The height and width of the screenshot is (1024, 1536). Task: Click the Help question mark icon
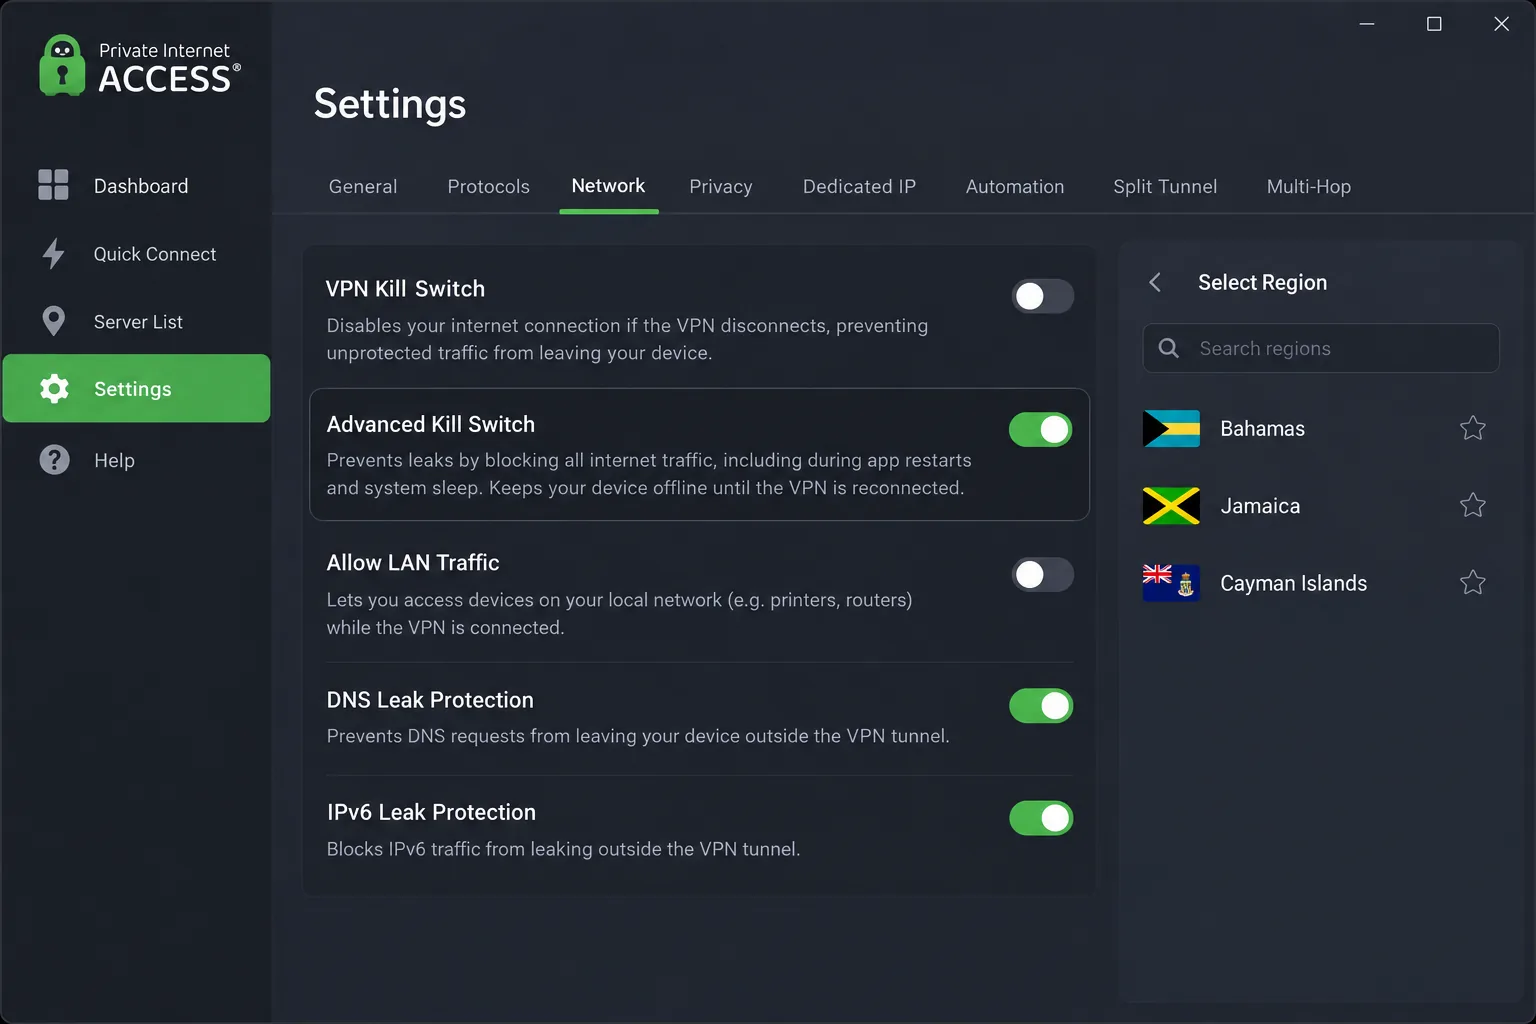point(54,460)
